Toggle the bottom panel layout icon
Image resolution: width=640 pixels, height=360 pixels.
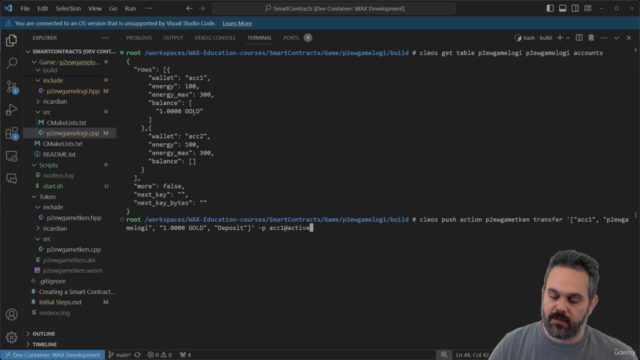[x=562, y=8]
